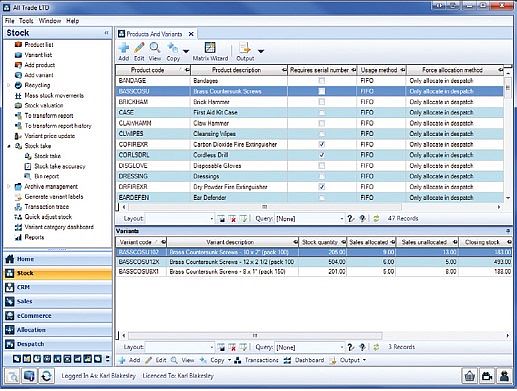Open Stock valuation item

[x=44, y=105]
